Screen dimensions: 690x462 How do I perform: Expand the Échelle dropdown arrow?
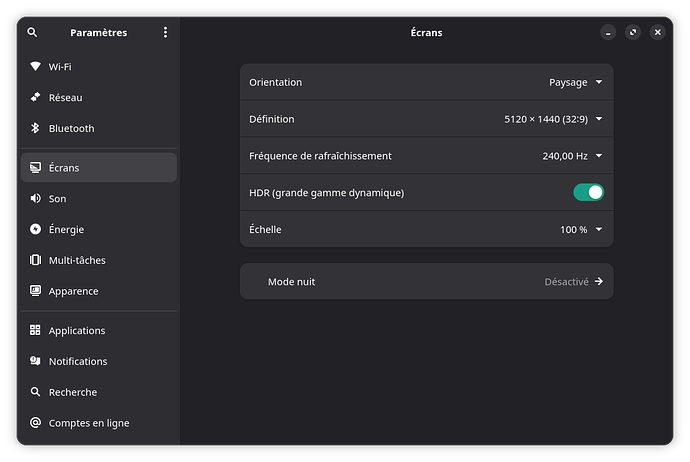[599, 229]
